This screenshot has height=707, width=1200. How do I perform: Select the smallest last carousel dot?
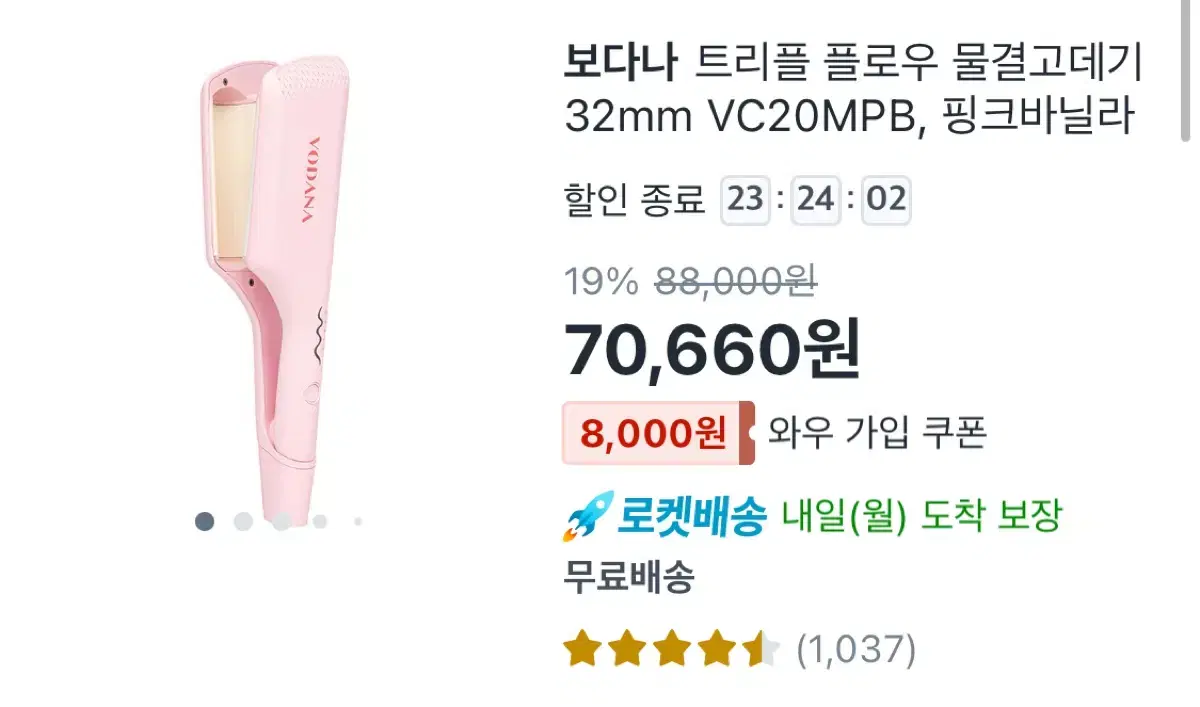point(358,521)
